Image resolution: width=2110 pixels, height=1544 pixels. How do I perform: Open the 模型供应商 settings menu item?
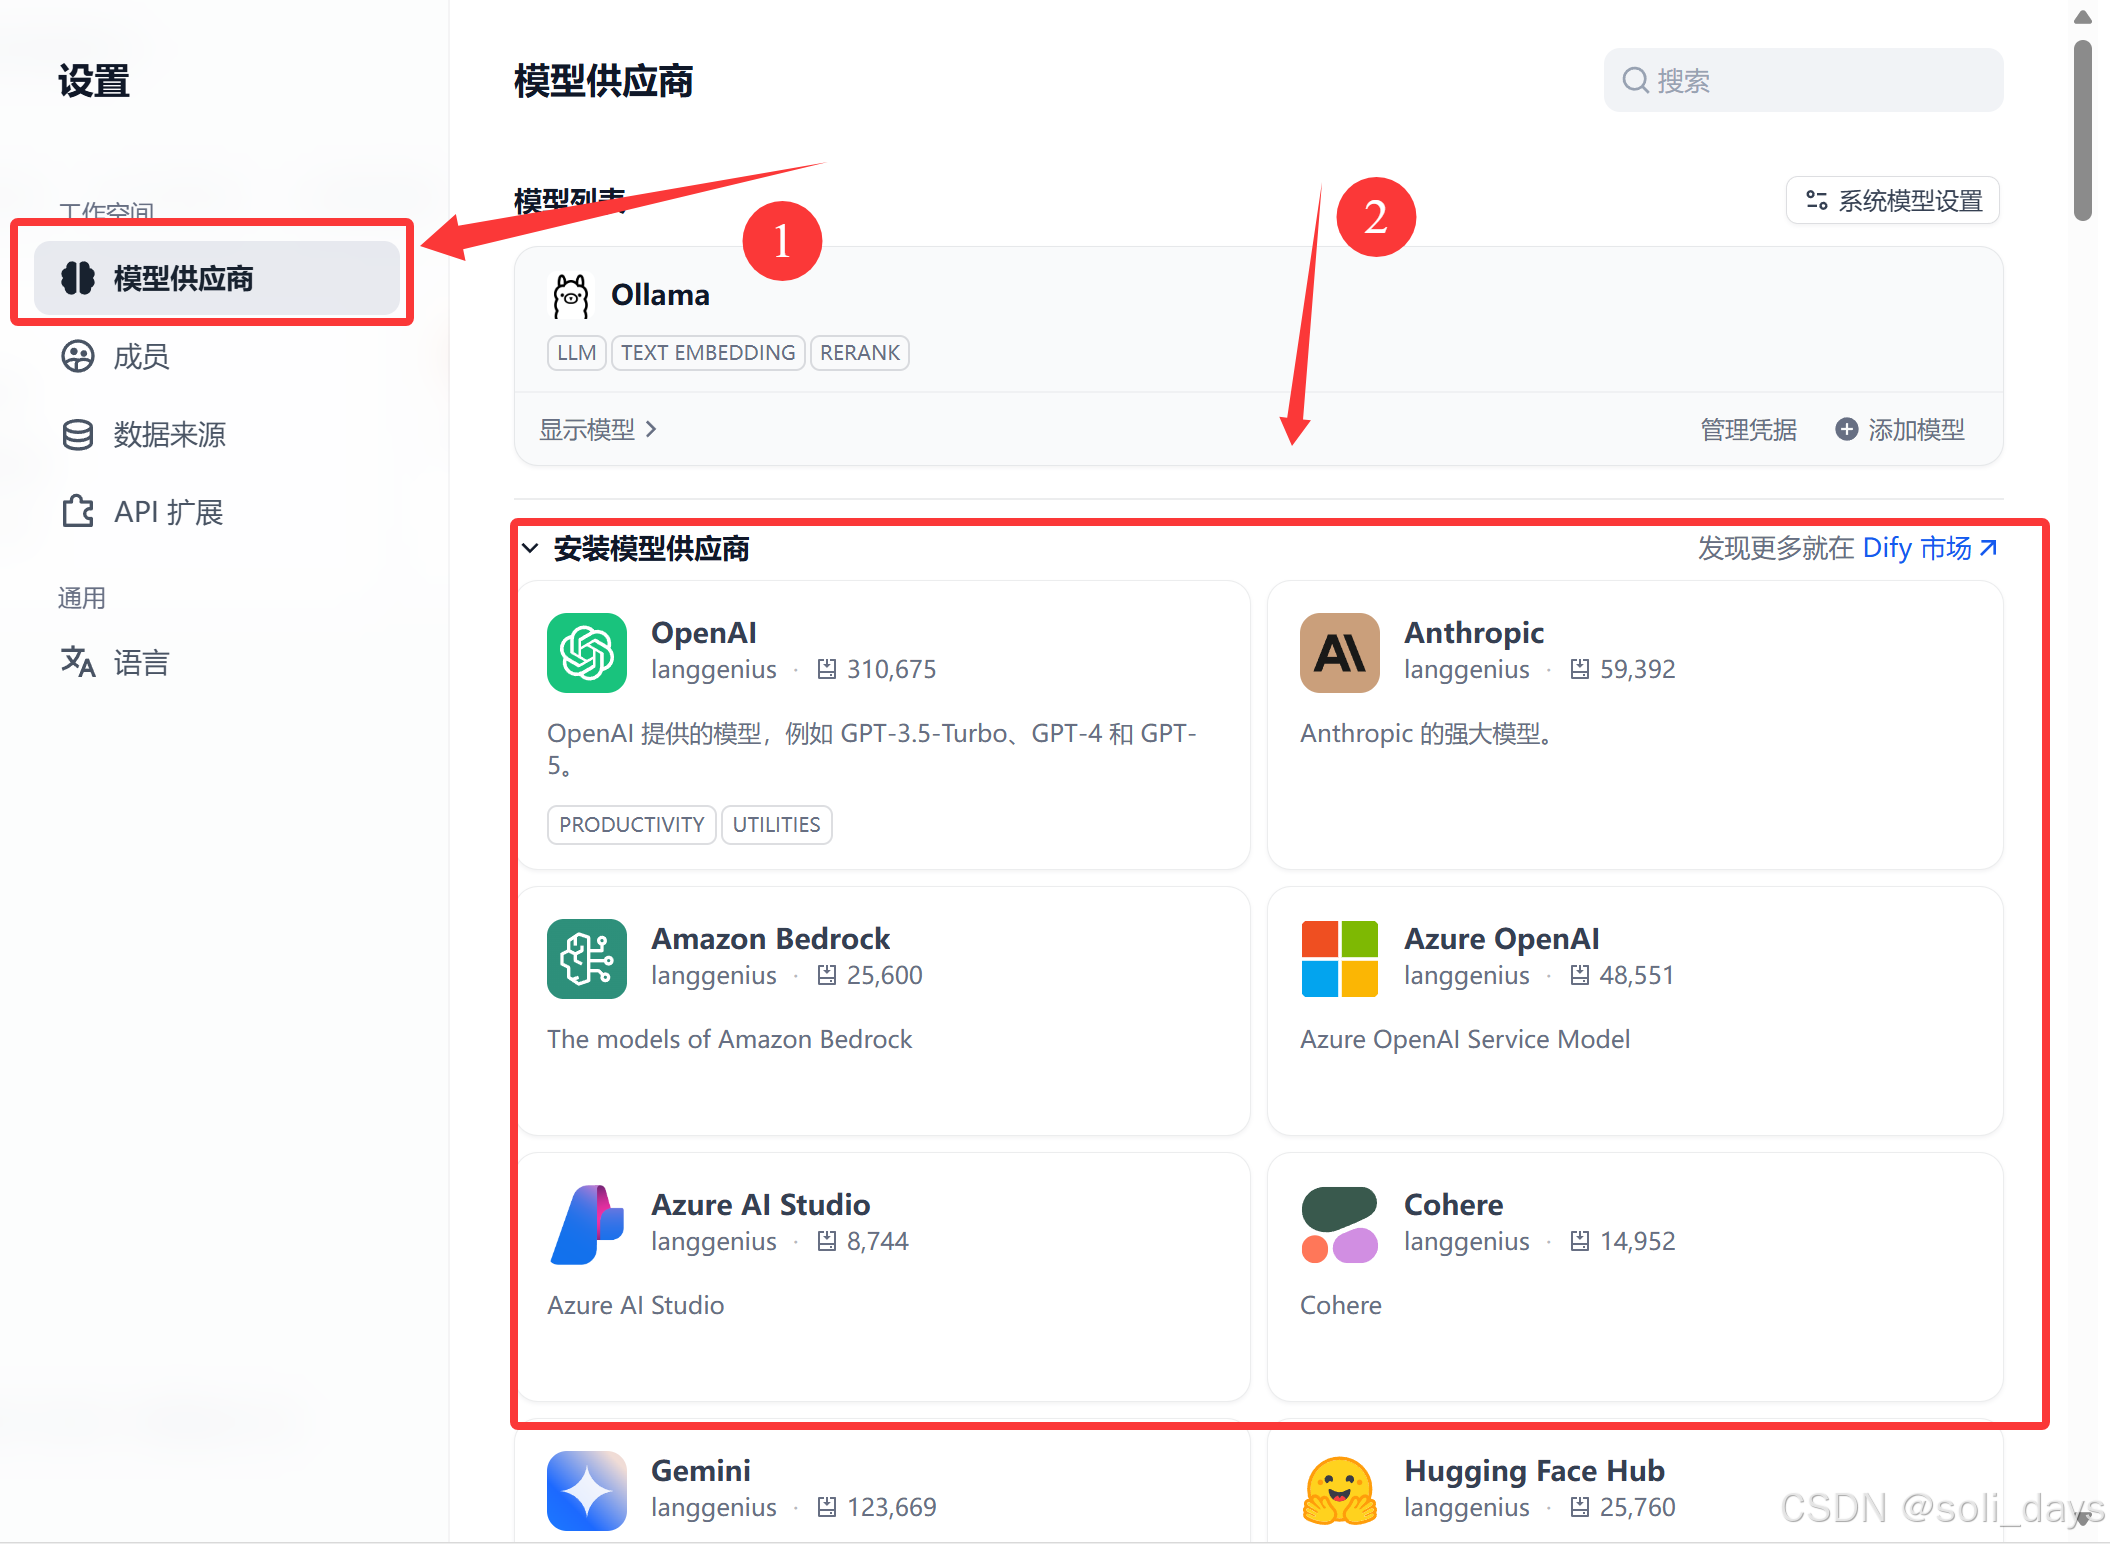click(x=217, y=277)
